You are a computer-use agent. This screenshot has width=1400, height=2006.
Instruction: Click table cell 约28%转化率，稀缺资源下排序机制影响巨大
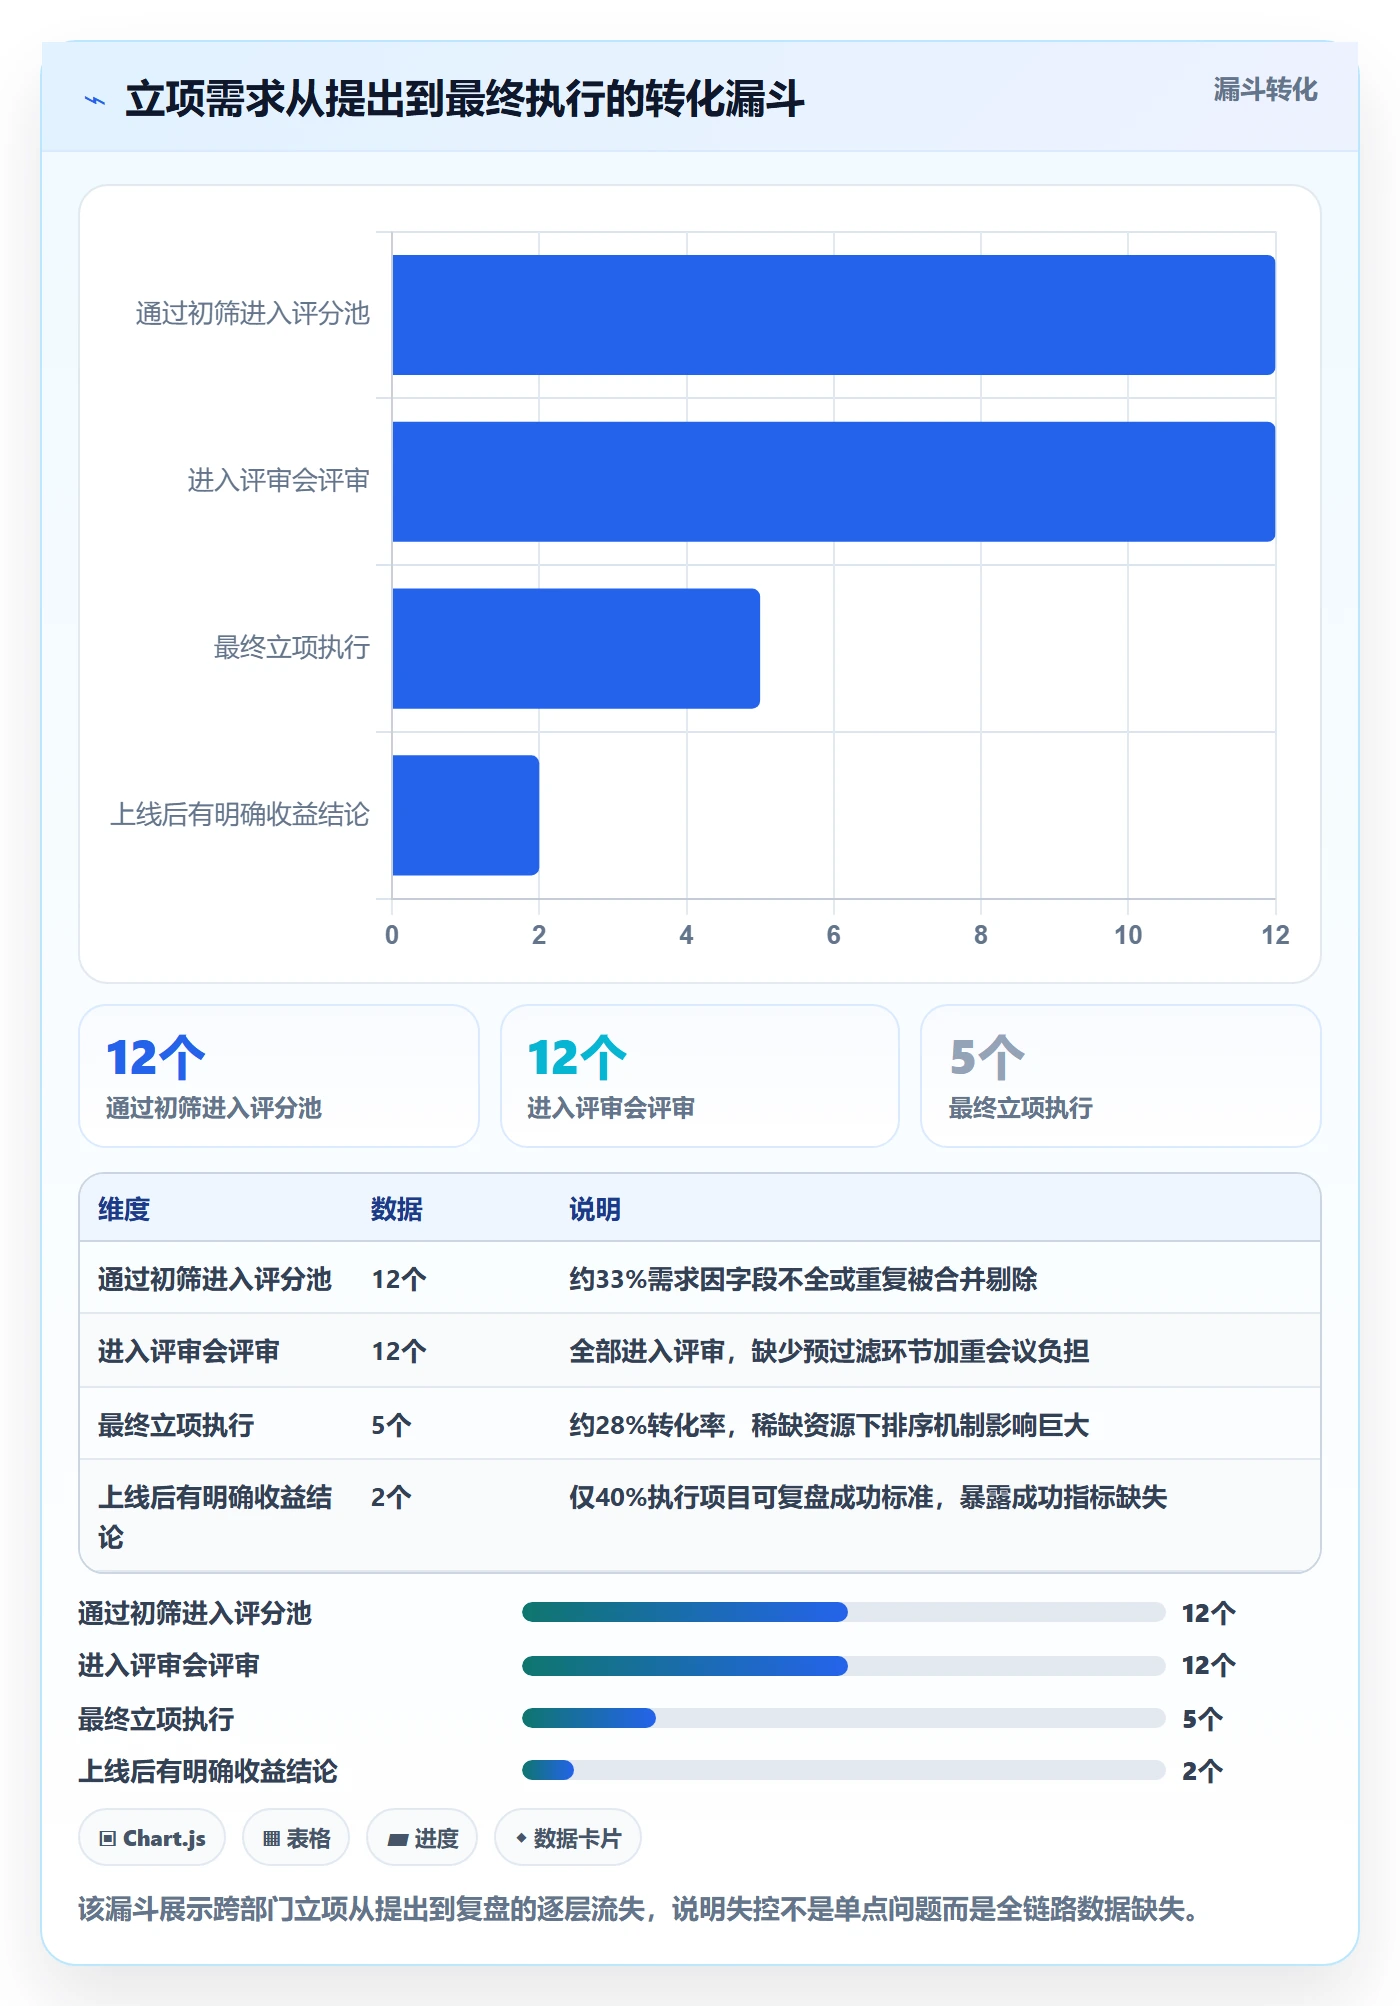(x=829, y=1425)
